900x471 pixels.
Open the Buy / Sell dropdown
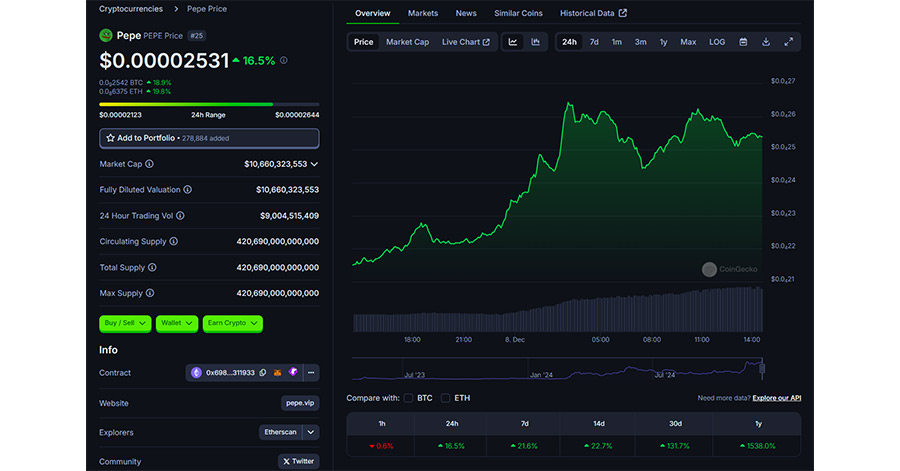click(125, 323)
